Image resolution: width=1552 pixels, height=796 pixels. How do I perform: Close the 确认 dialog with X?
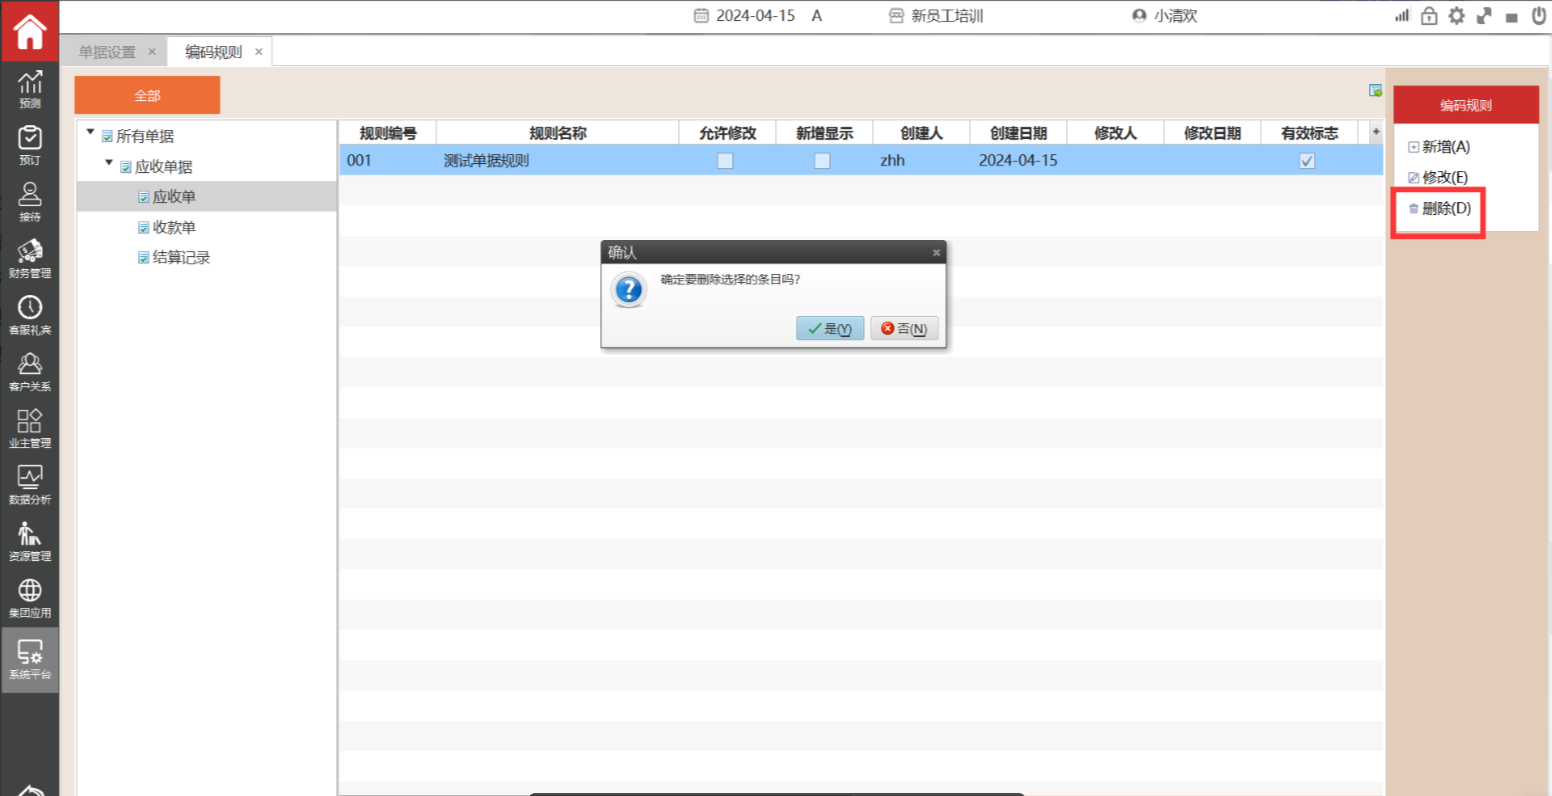click(936, 253)
